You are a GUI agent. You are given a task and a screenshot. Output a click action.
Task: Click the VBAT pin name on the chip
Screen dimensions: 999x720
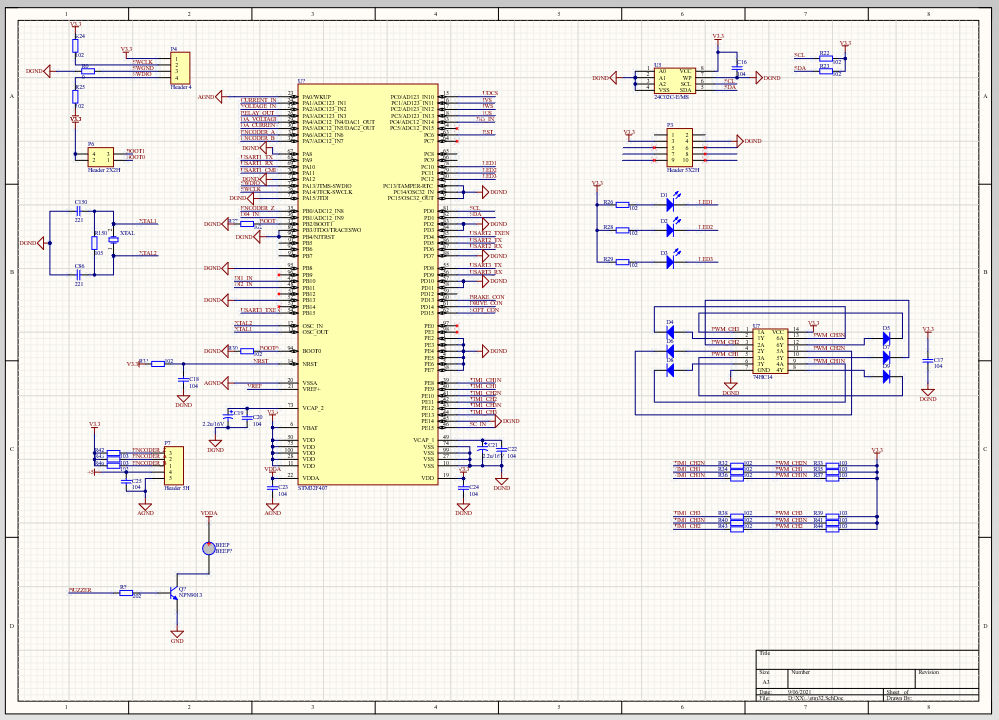click(x=310, y=428)
